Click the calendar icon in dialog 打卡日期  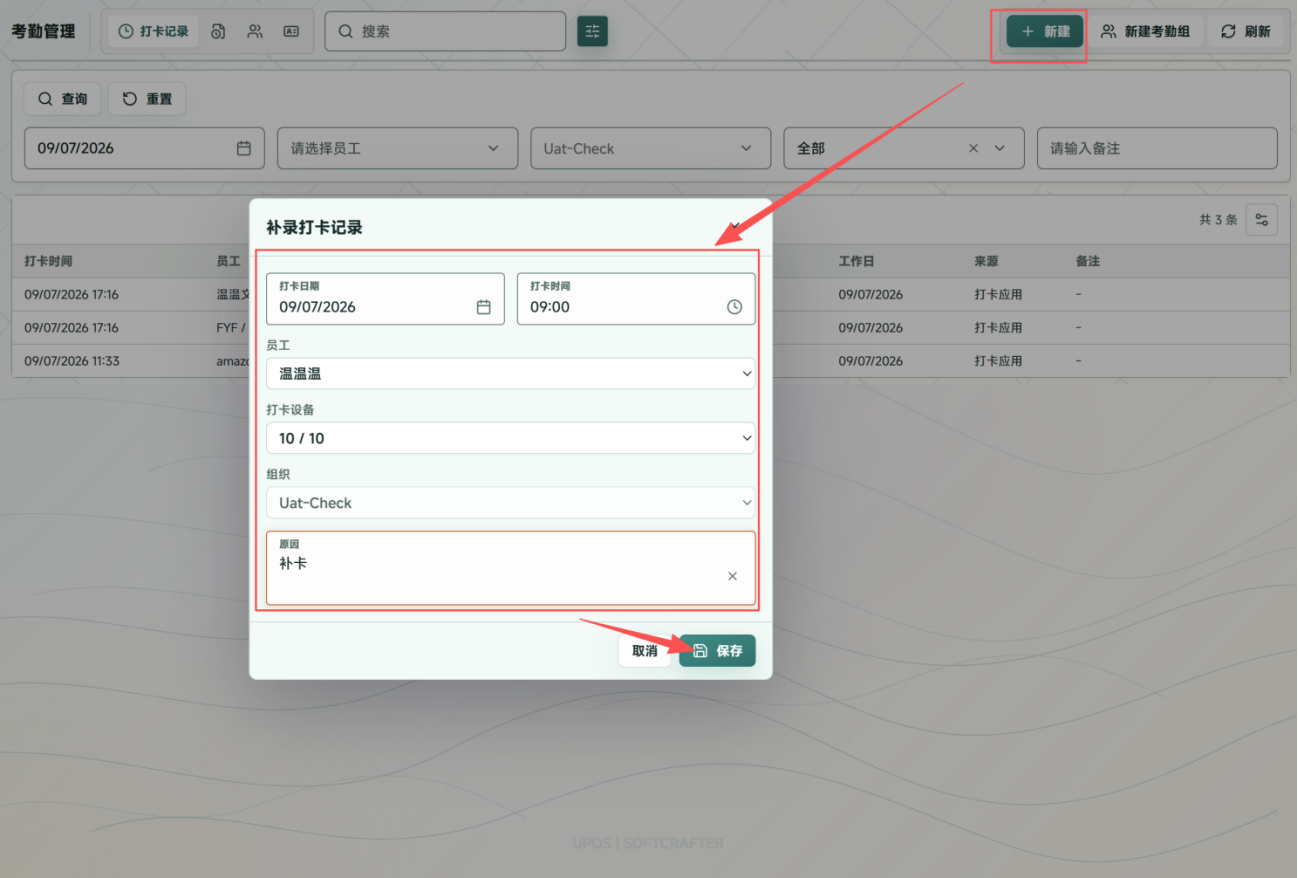(484, 307)
